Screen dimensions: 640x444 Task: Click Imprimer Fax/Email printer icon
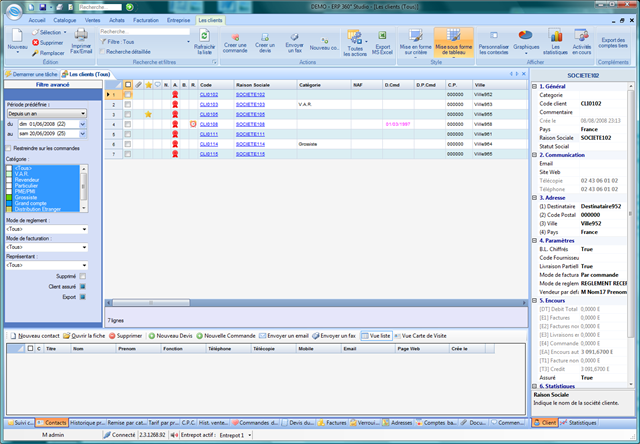(x=81, y=35)
